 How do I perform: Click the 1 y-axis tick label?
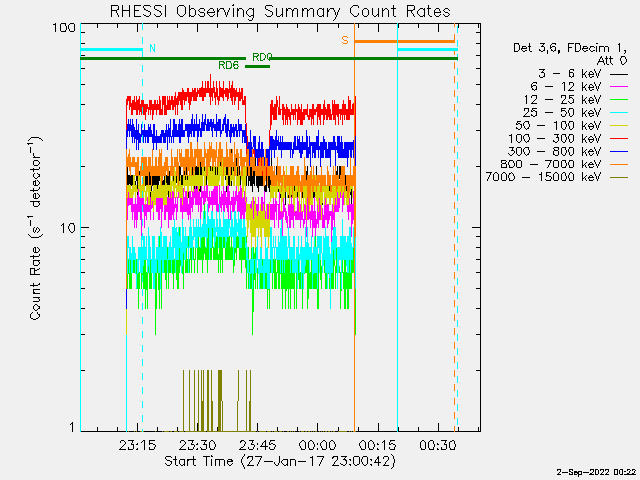(72, 427)
